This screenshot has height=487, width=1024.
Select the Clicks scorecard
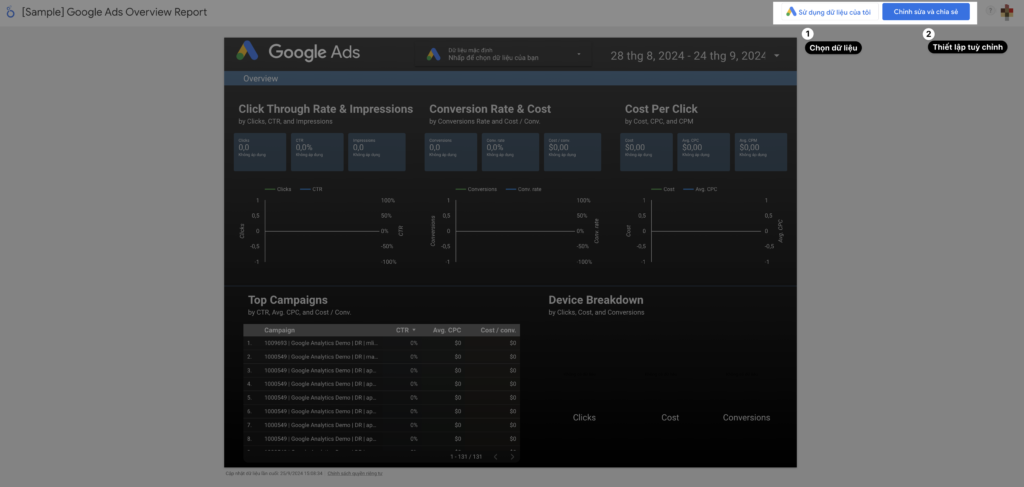click(x=260, y=152)
